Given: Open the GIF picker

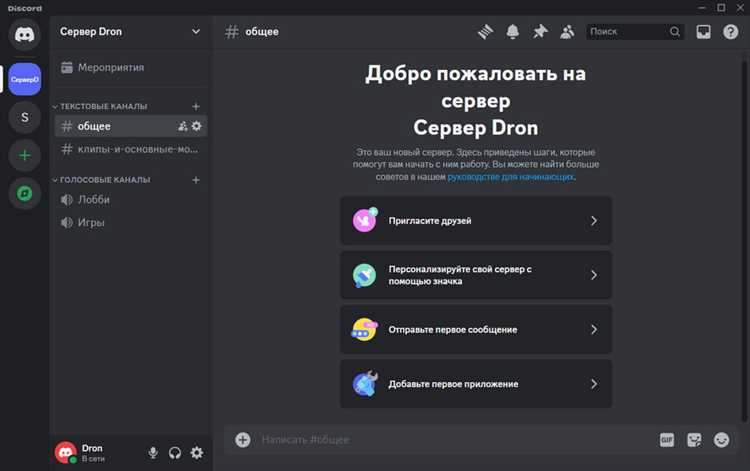Looking at the screenshot, I should (667, 439).
